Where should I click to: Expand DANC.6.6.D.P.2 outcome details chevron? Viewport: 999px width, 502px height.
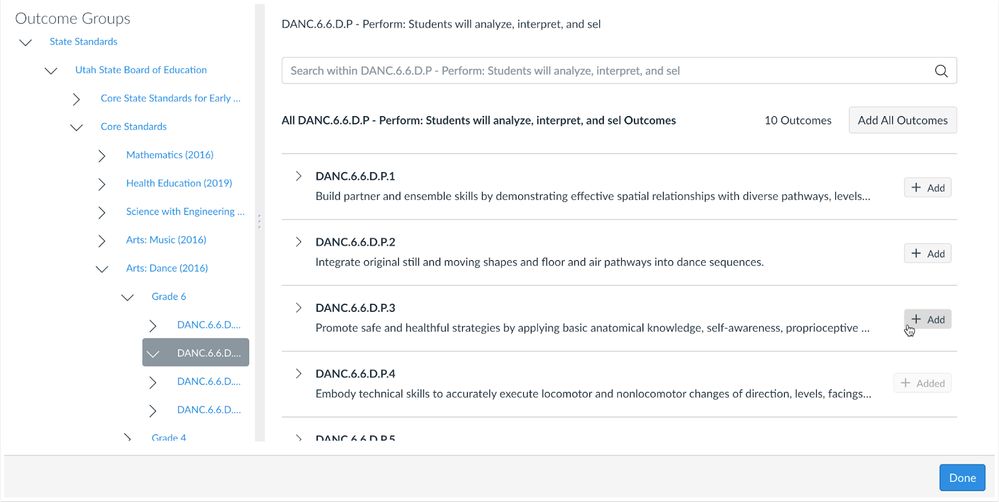(x=298, y=241)
